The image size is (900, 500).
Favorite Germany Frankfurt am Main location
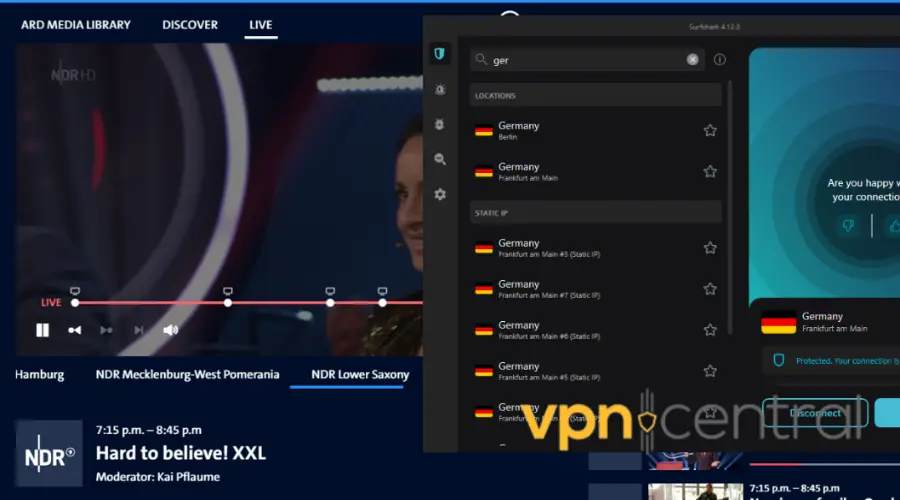point(710,172)
